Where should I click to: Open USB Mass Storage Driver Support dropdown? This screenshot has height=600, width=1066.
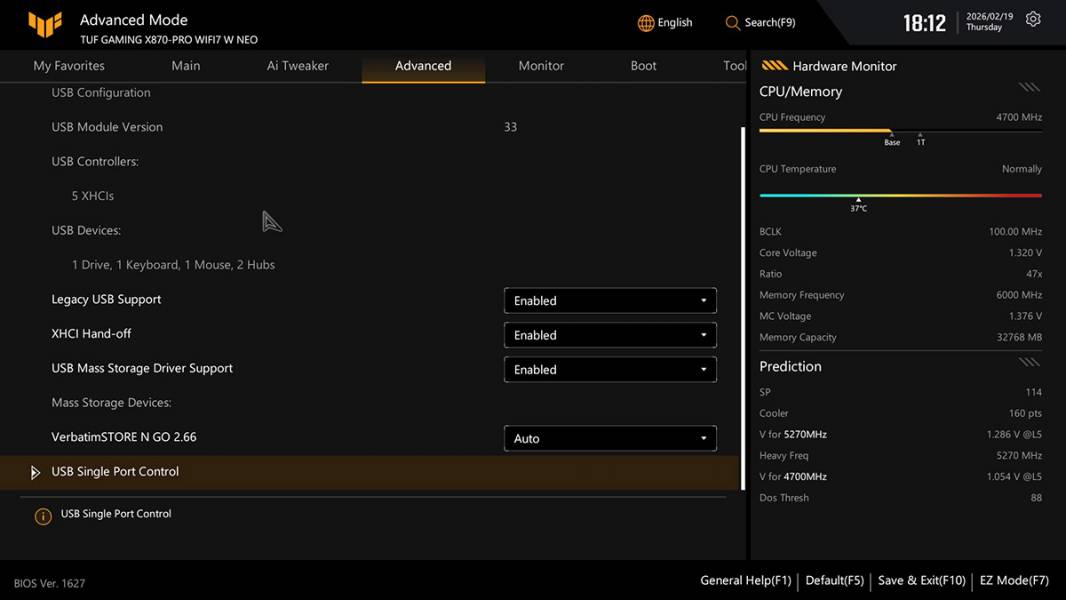pyautogui.click(x=609, y=370)
